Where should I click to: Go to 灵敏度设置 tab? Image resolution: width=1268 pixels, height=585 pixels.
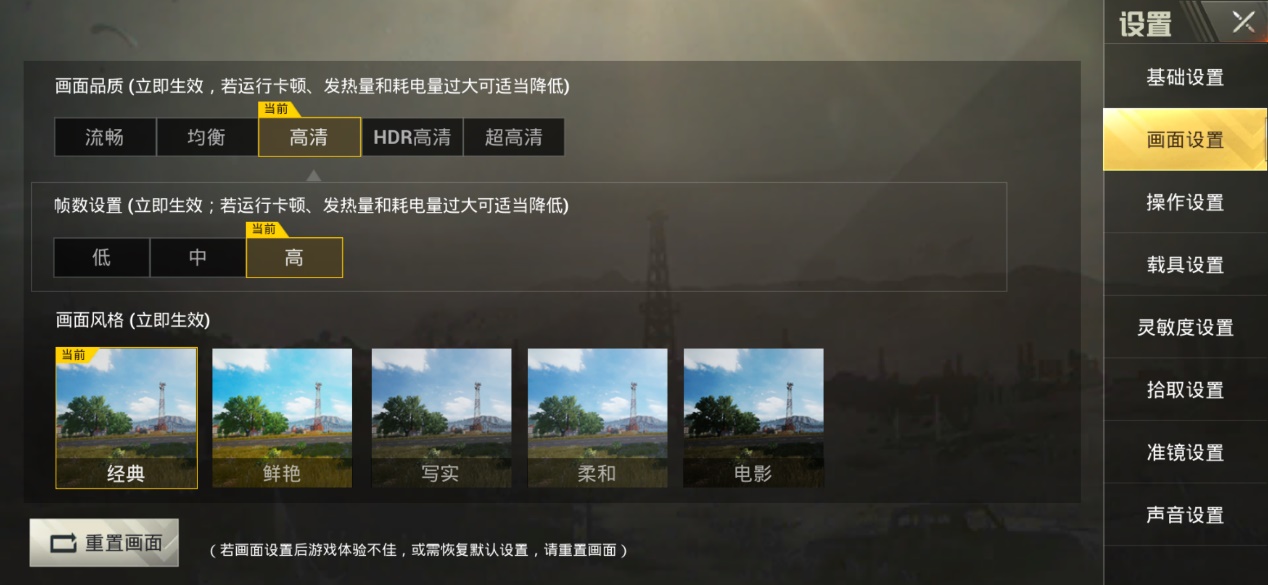click(x=1185, y=327)
